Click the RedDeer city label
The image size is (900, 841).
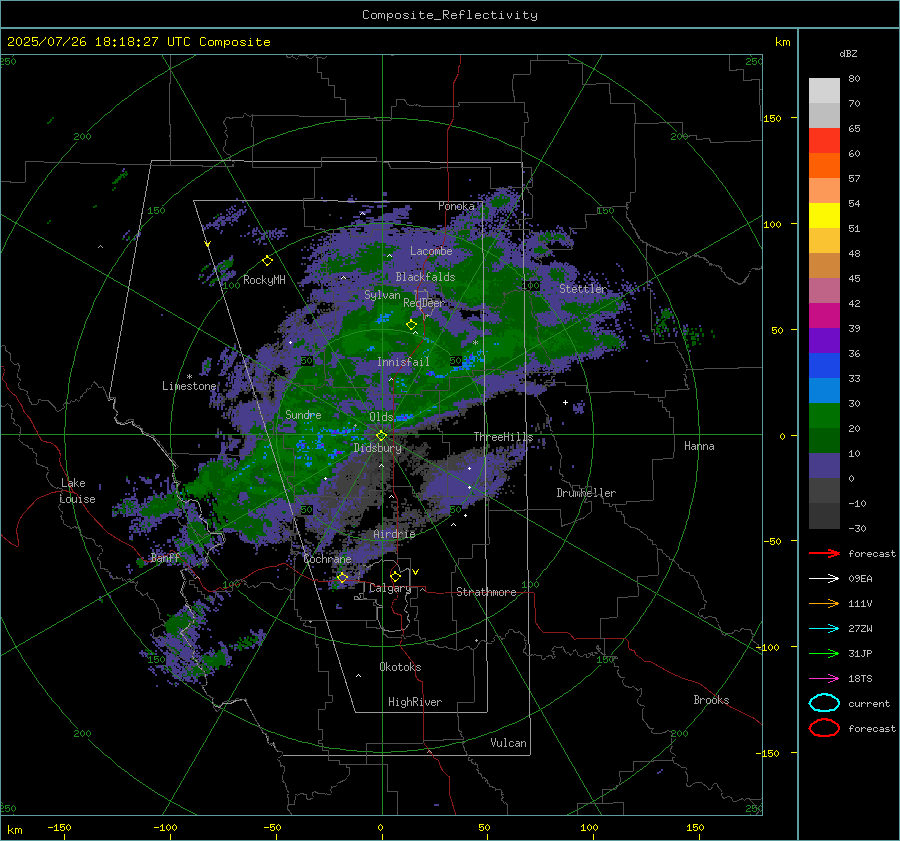[424, 303]
